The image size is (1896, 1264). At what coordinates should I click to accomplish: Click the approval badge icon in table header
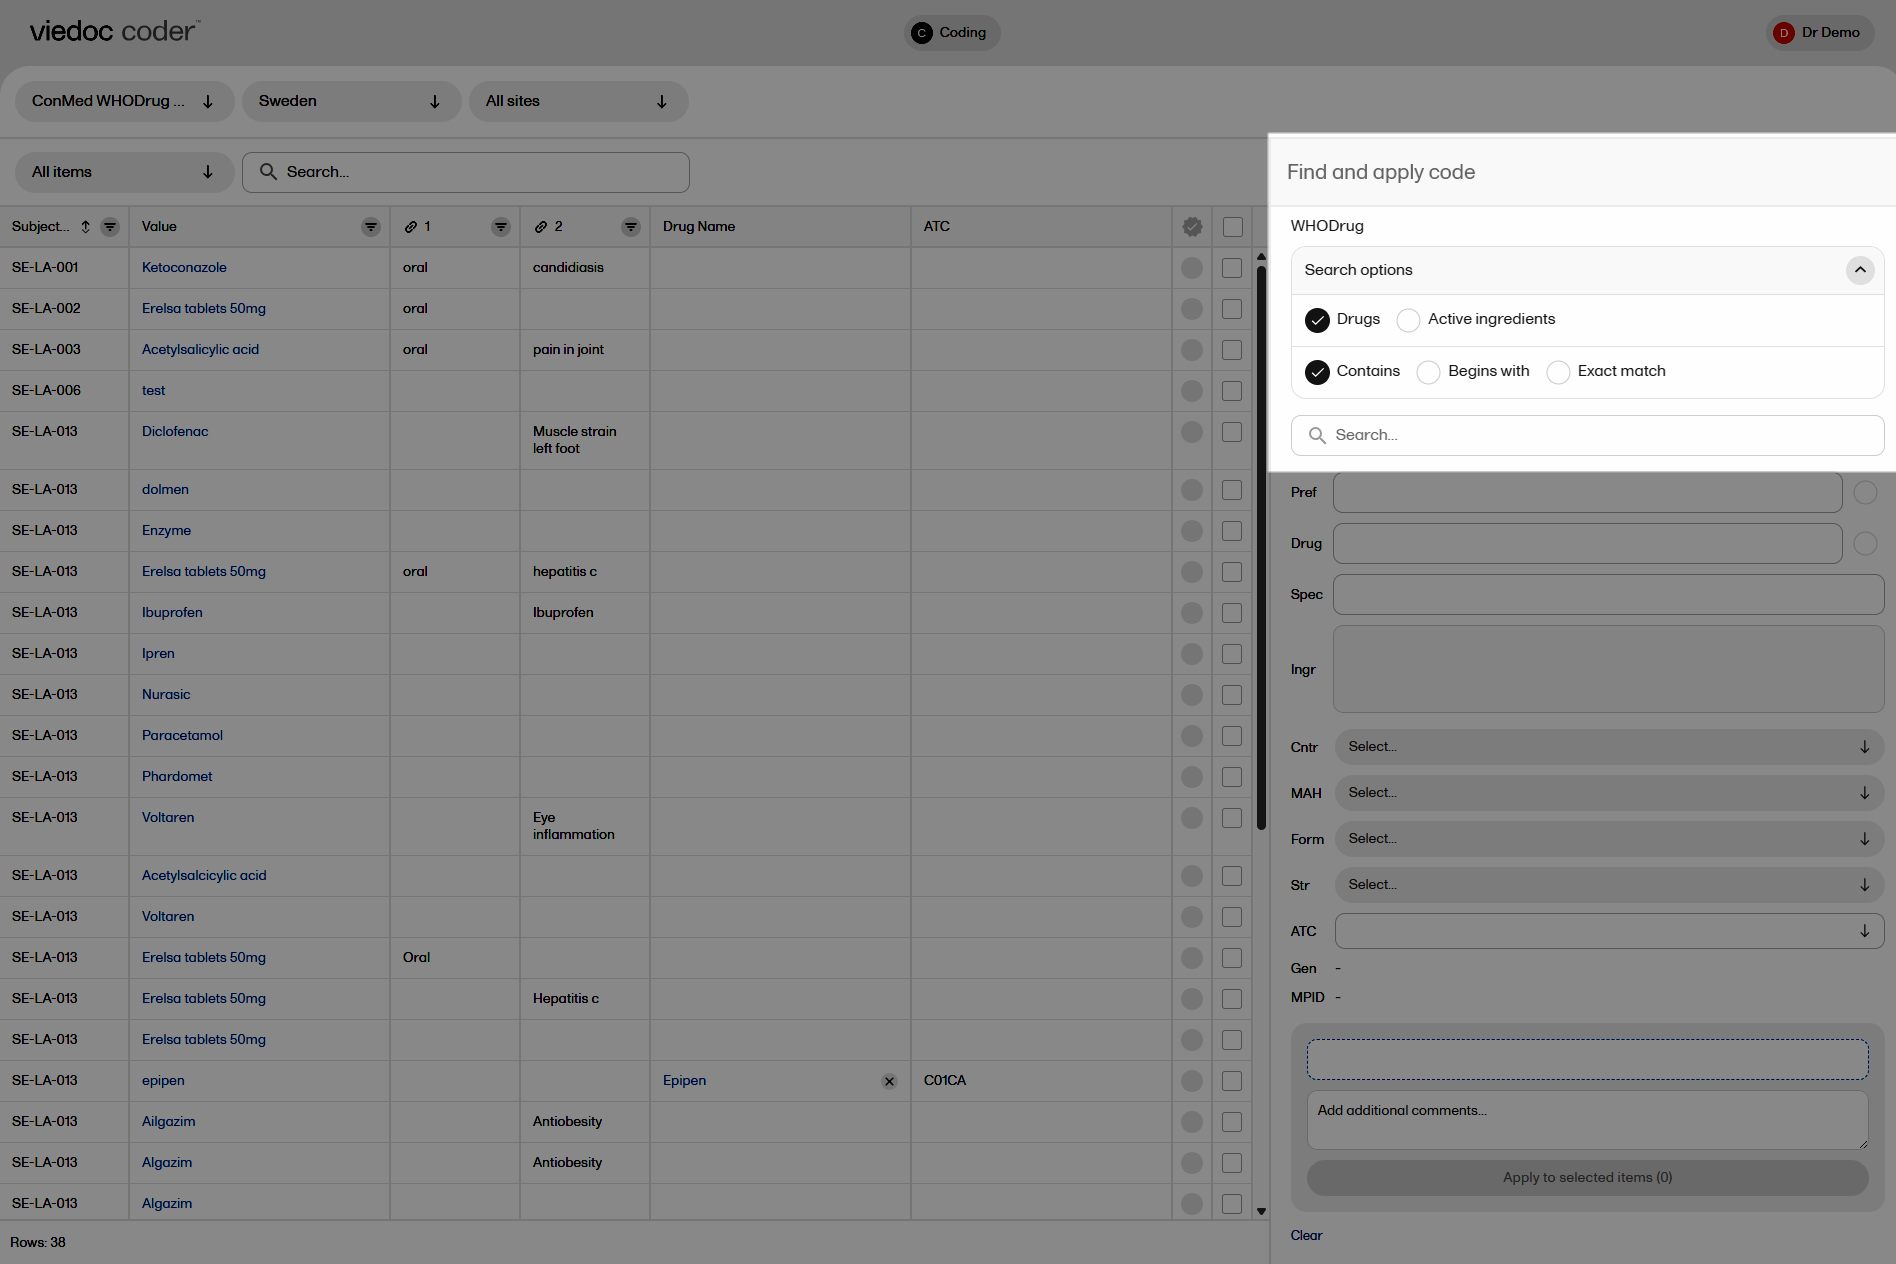coord(1192,227)
